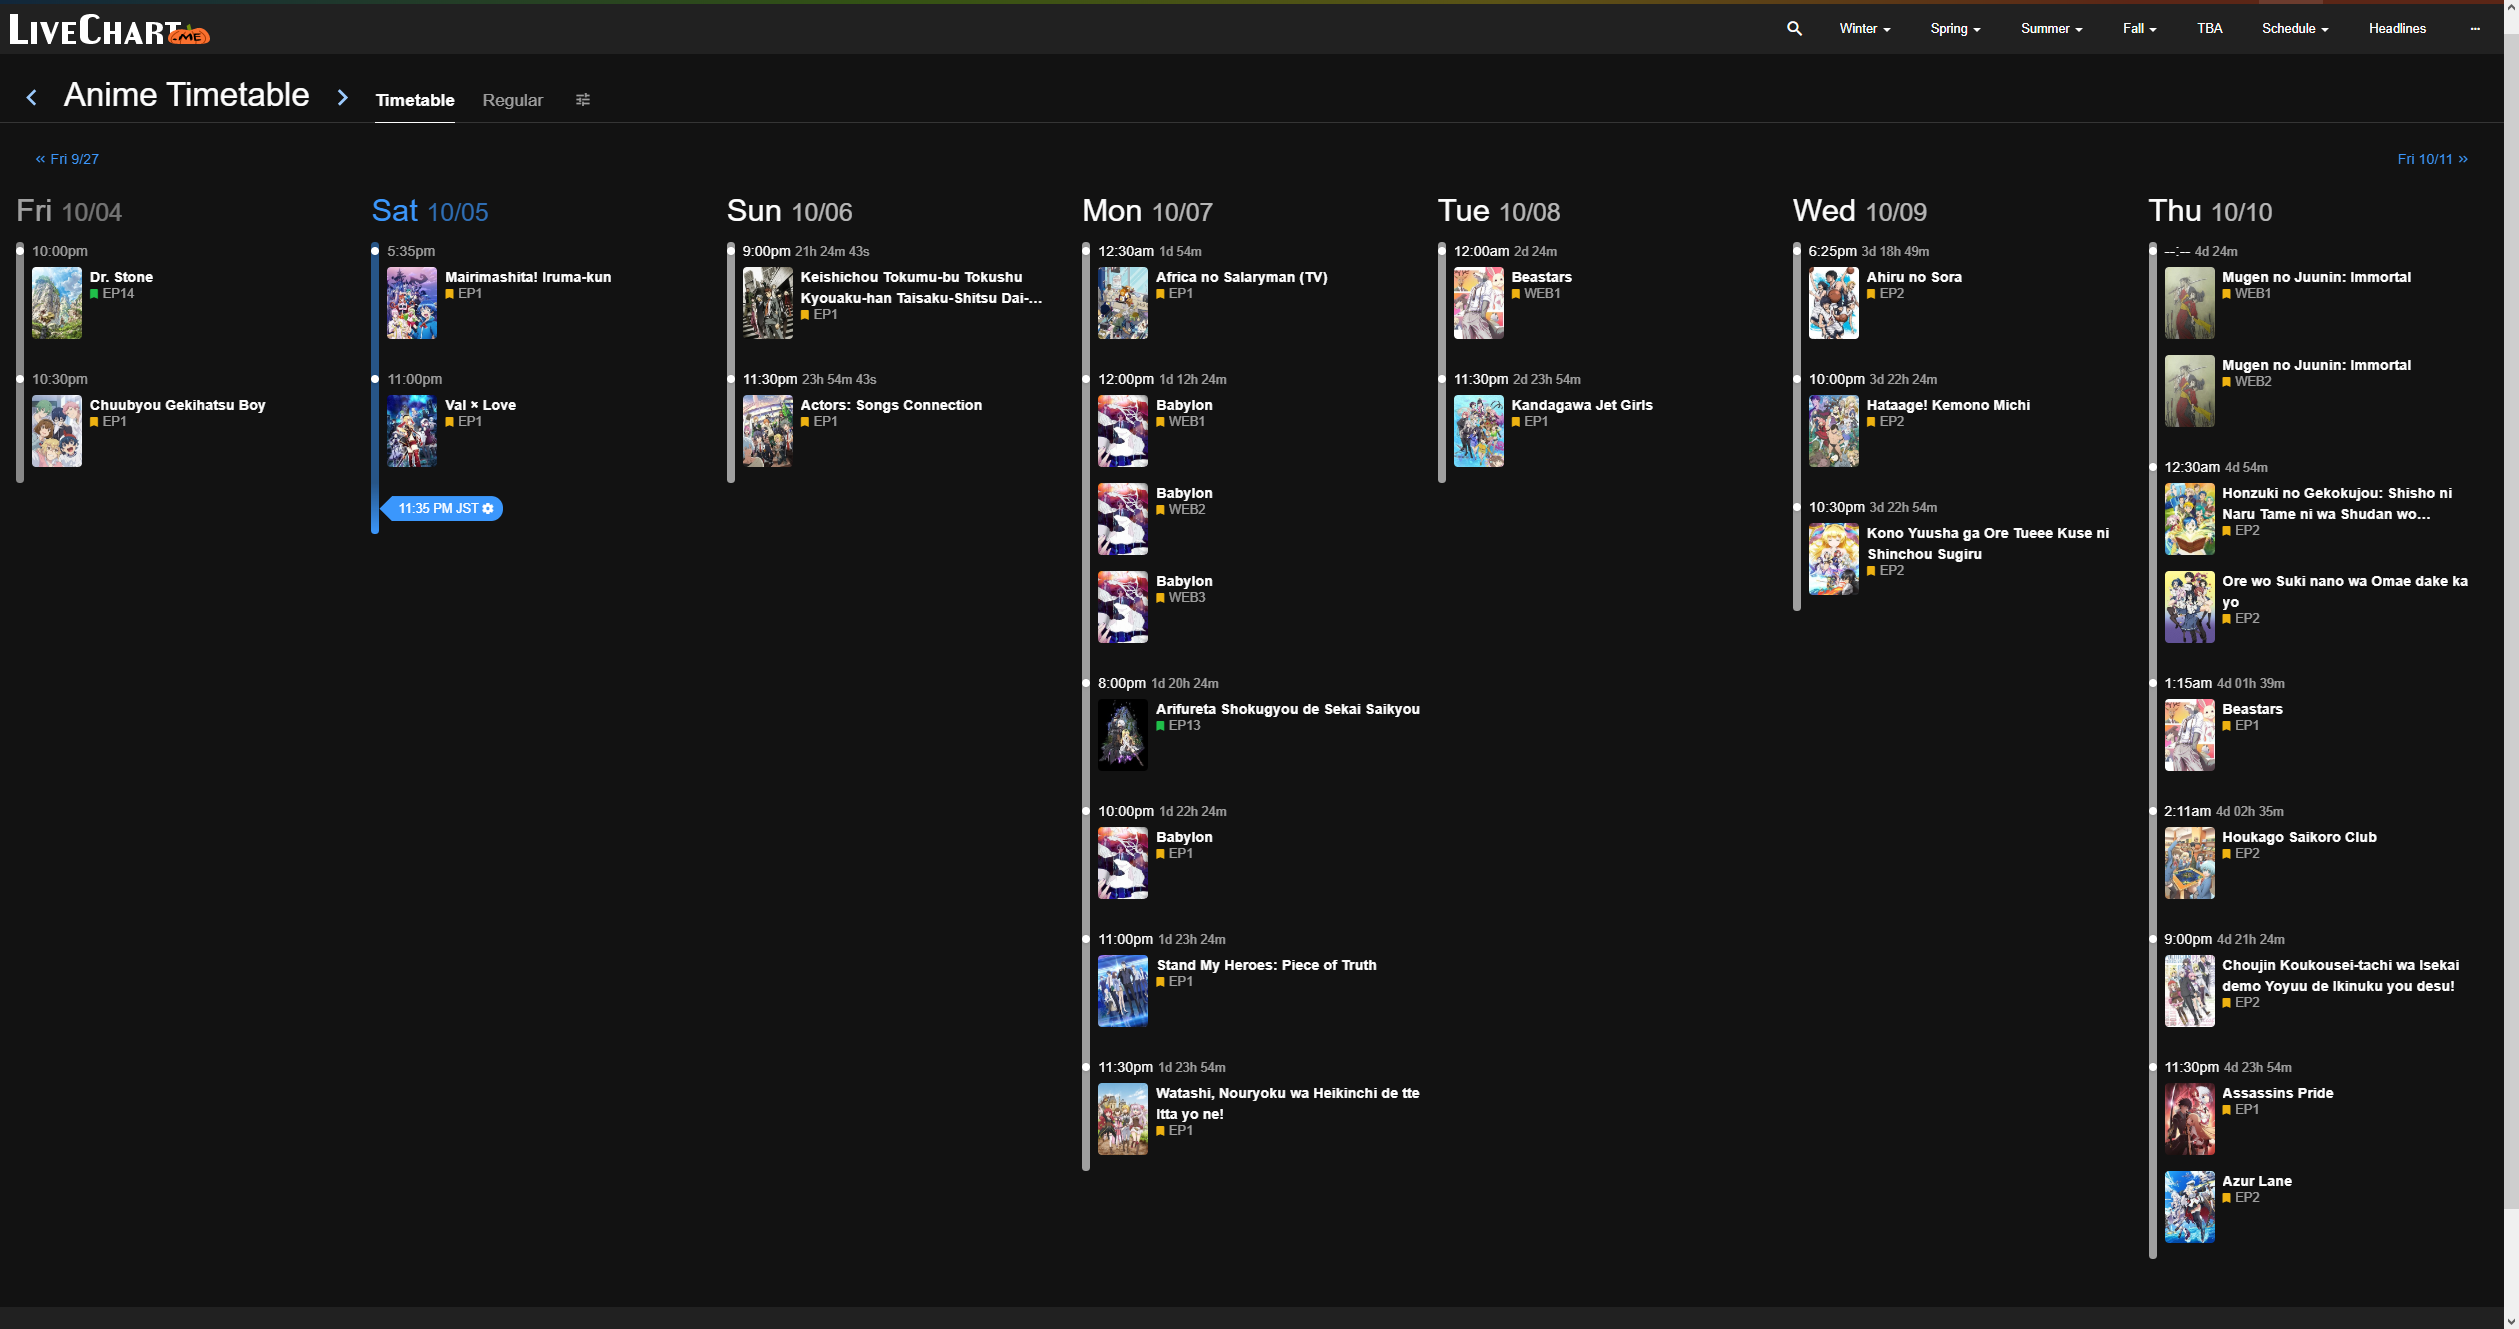Switch to the Regular tab

(512, 100)
